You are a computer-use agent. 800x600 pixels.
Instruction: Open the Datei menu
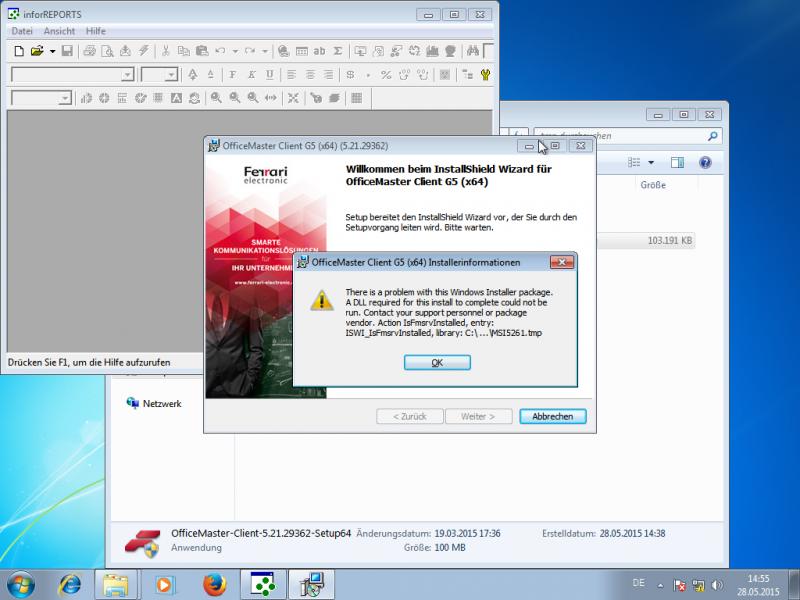point(21,31)
